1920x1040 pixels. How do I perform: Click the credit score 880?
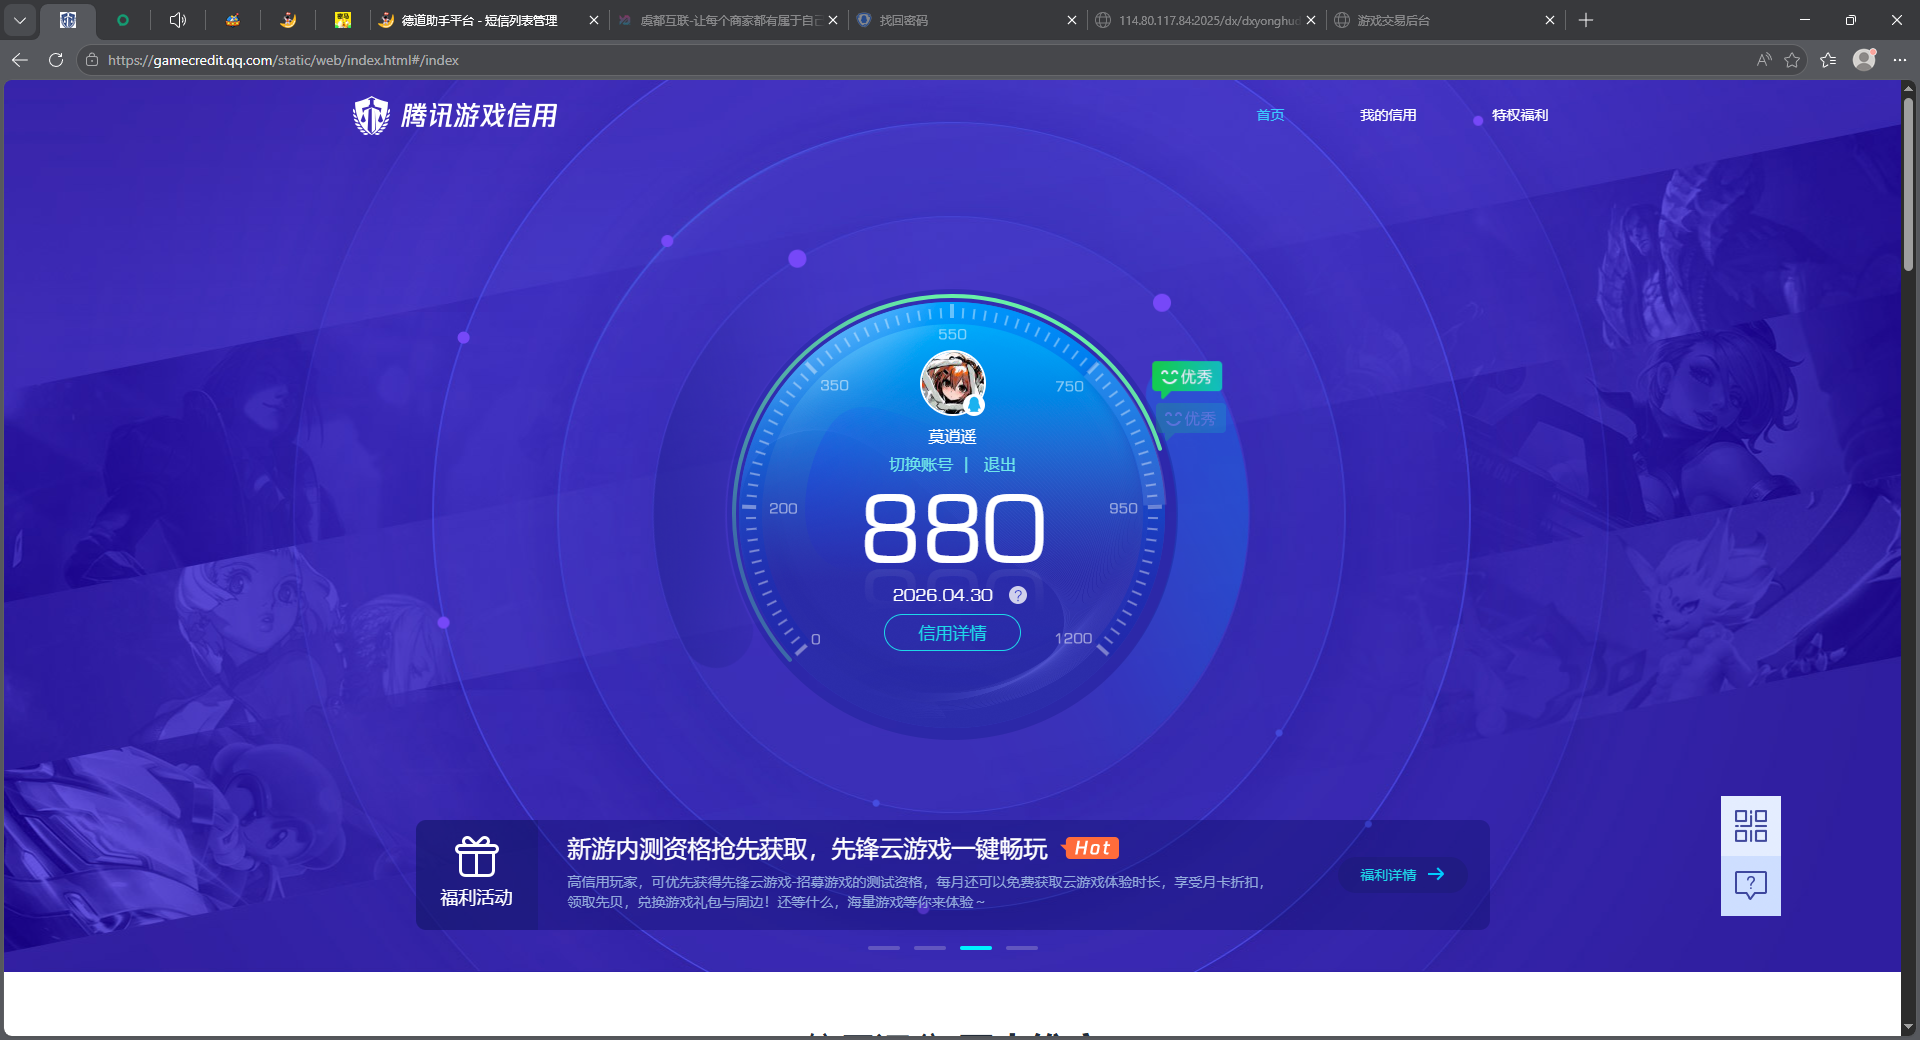(x=954, y=528)
